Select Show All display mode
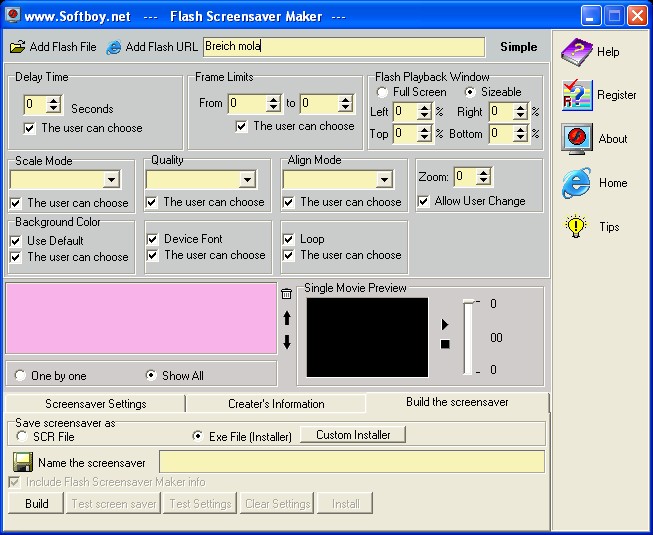Viewport: 653px width, 535px height. click(151, 376)
